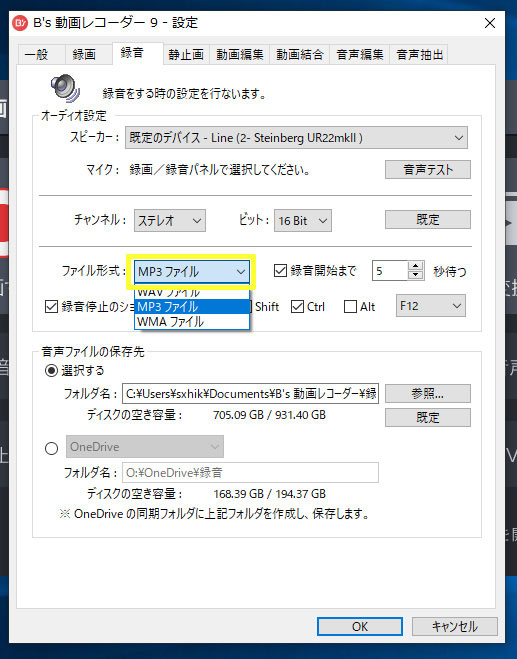Confirm settings with OK button

pyautogui.click(x=360, y=627)
